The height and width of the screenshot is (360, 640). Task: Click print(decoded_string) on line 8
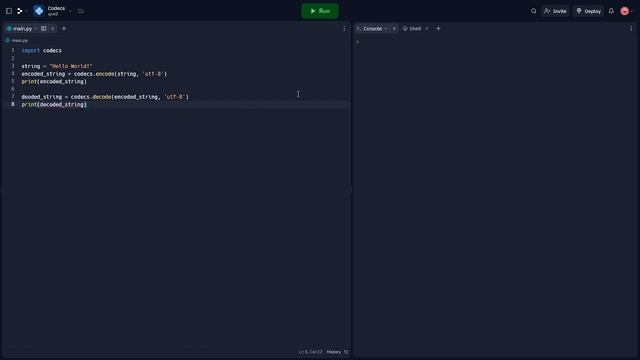54,105
